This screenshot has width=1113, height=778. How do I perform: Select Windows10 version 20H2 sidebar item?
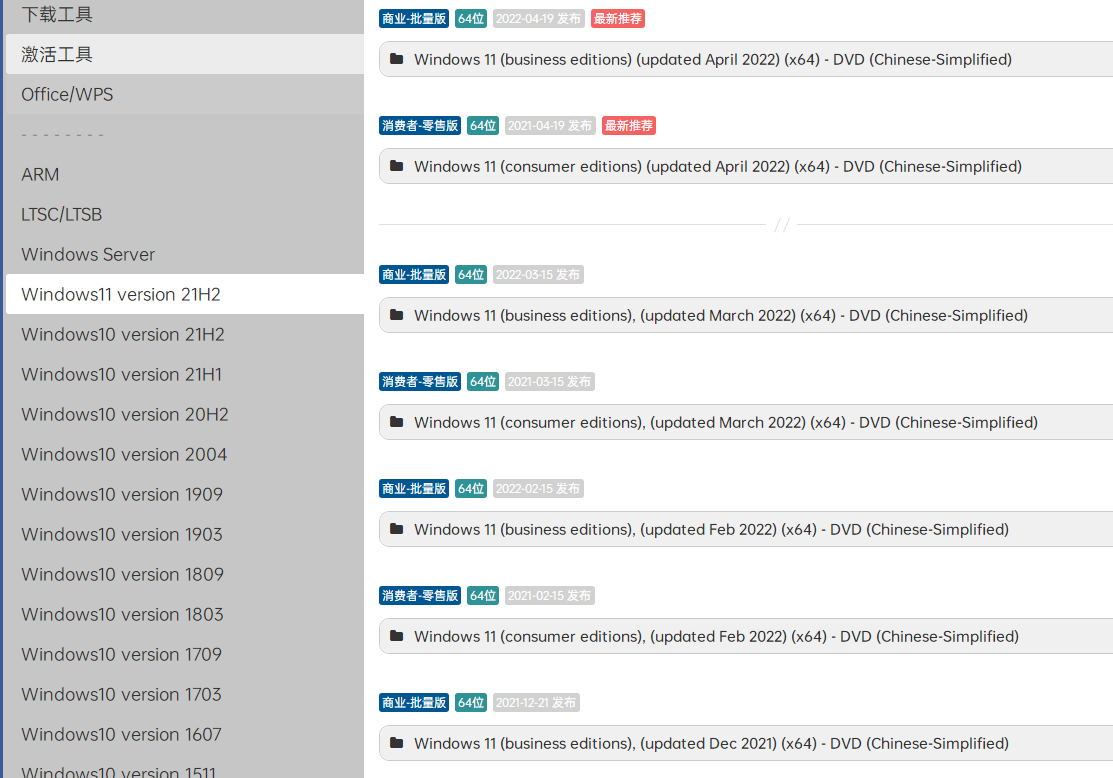[185, 415]
